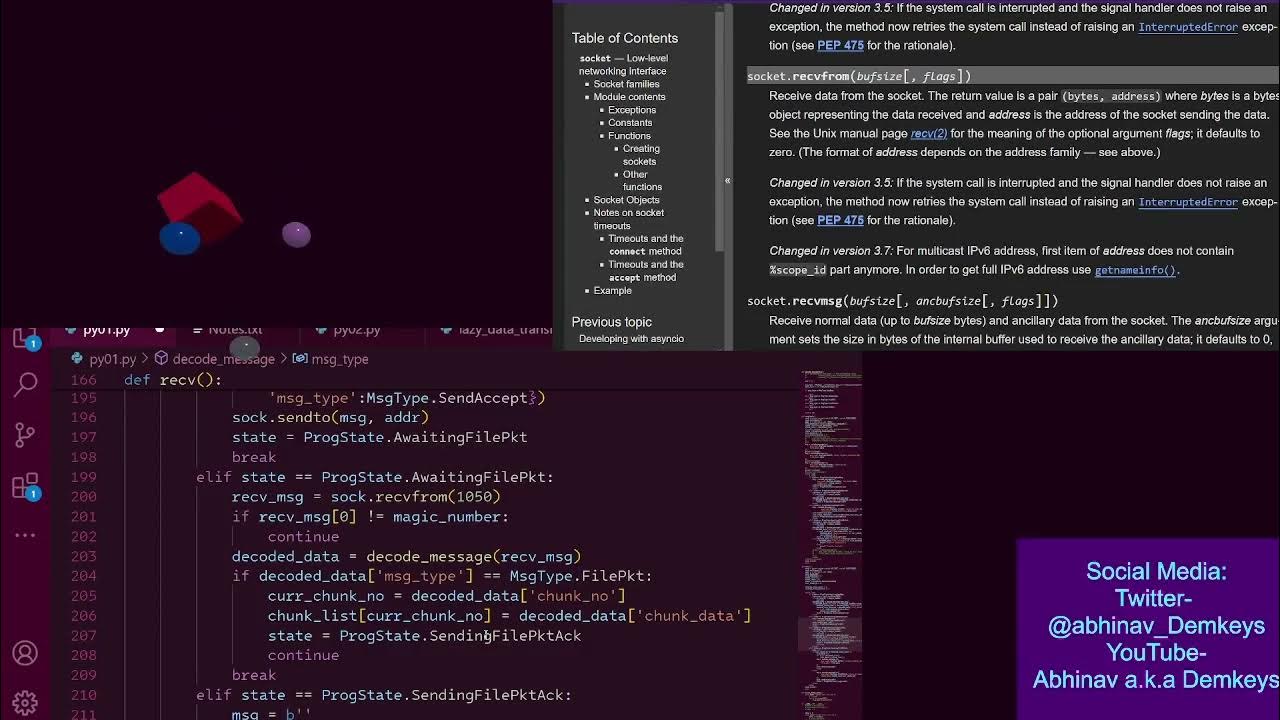Open the Constants TOC link
This screenshot has width=1280, height=720.
click(x=630, y=123)
